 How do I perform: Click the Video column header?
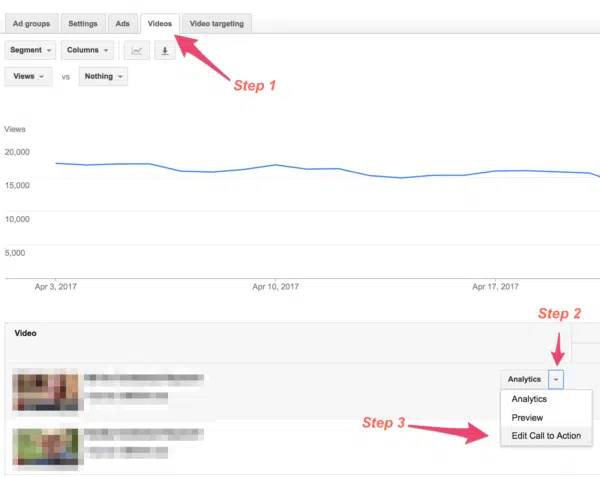[x=26, y=334]
